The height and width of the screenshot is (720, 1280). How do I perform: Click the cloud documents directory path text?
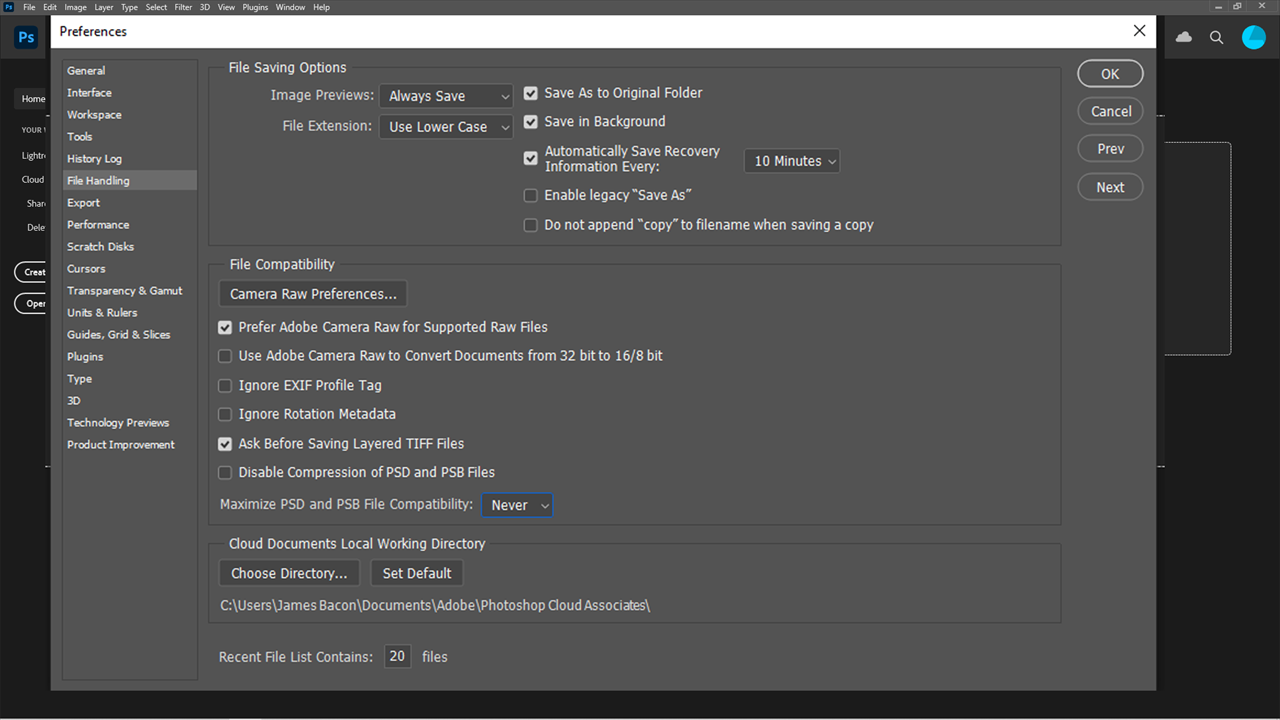435,605
